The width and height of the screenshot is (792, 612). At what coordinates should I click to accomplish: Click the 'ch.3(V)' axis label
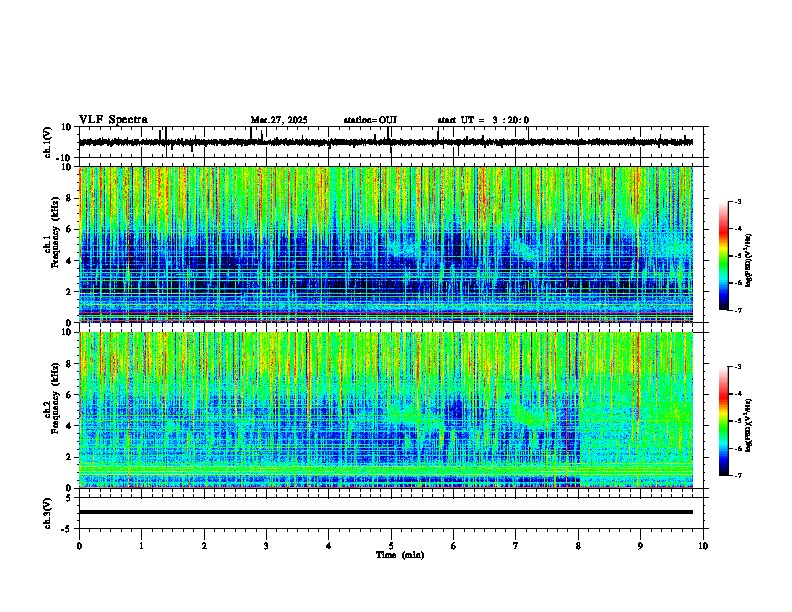click(x=48, y=513)
